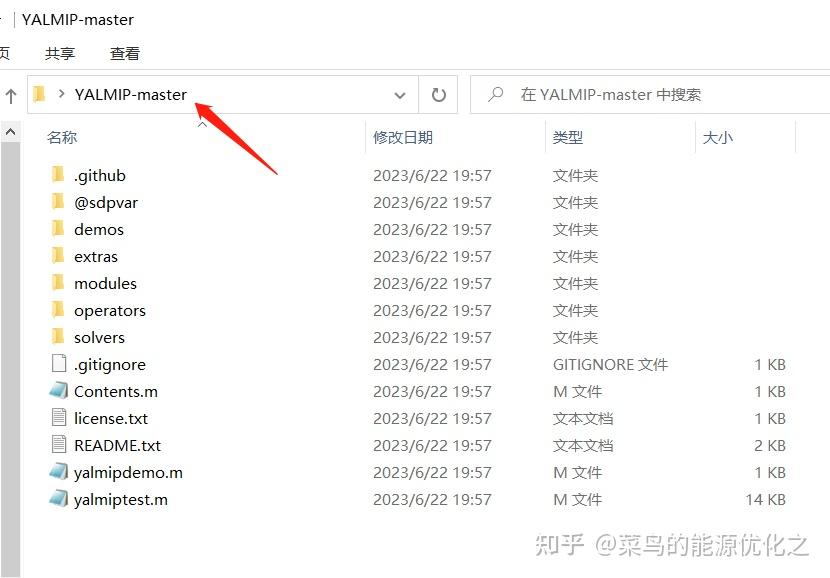Click the license.txt text file icon

(x=59, y=417)
